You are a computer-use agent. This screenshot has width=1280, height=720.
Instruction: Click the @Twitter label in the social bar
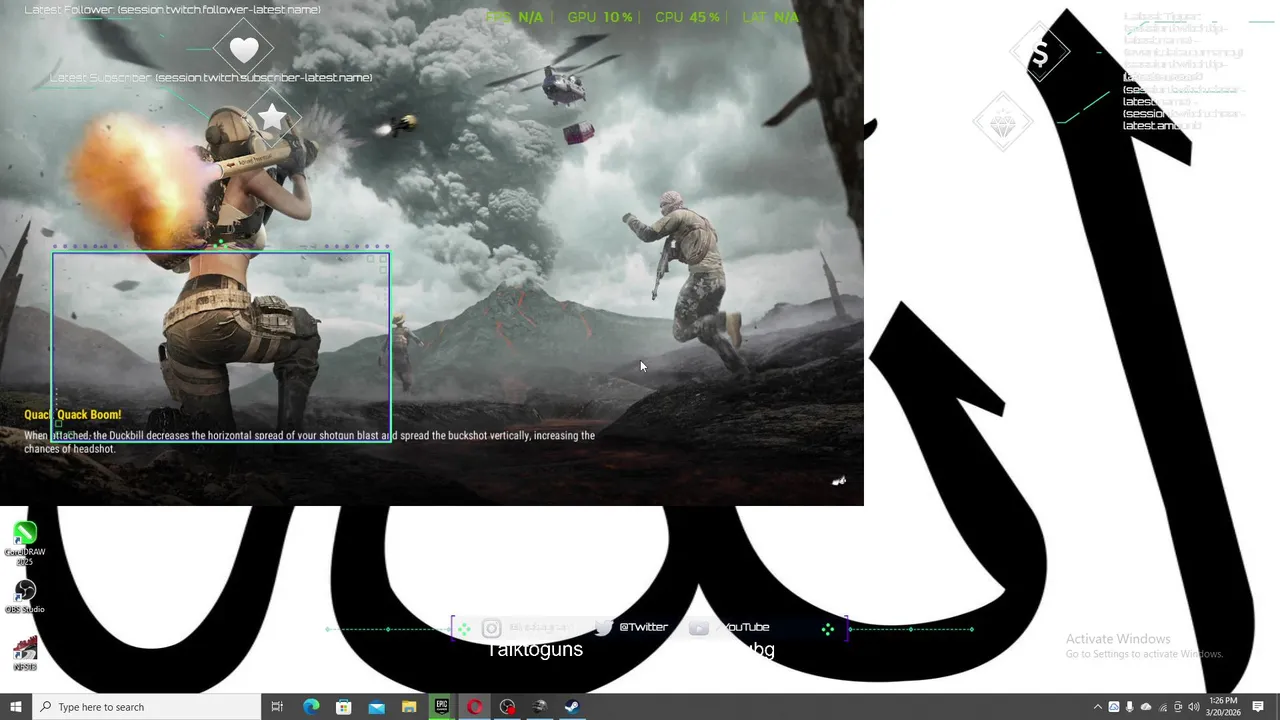click(x=643, y=627)
